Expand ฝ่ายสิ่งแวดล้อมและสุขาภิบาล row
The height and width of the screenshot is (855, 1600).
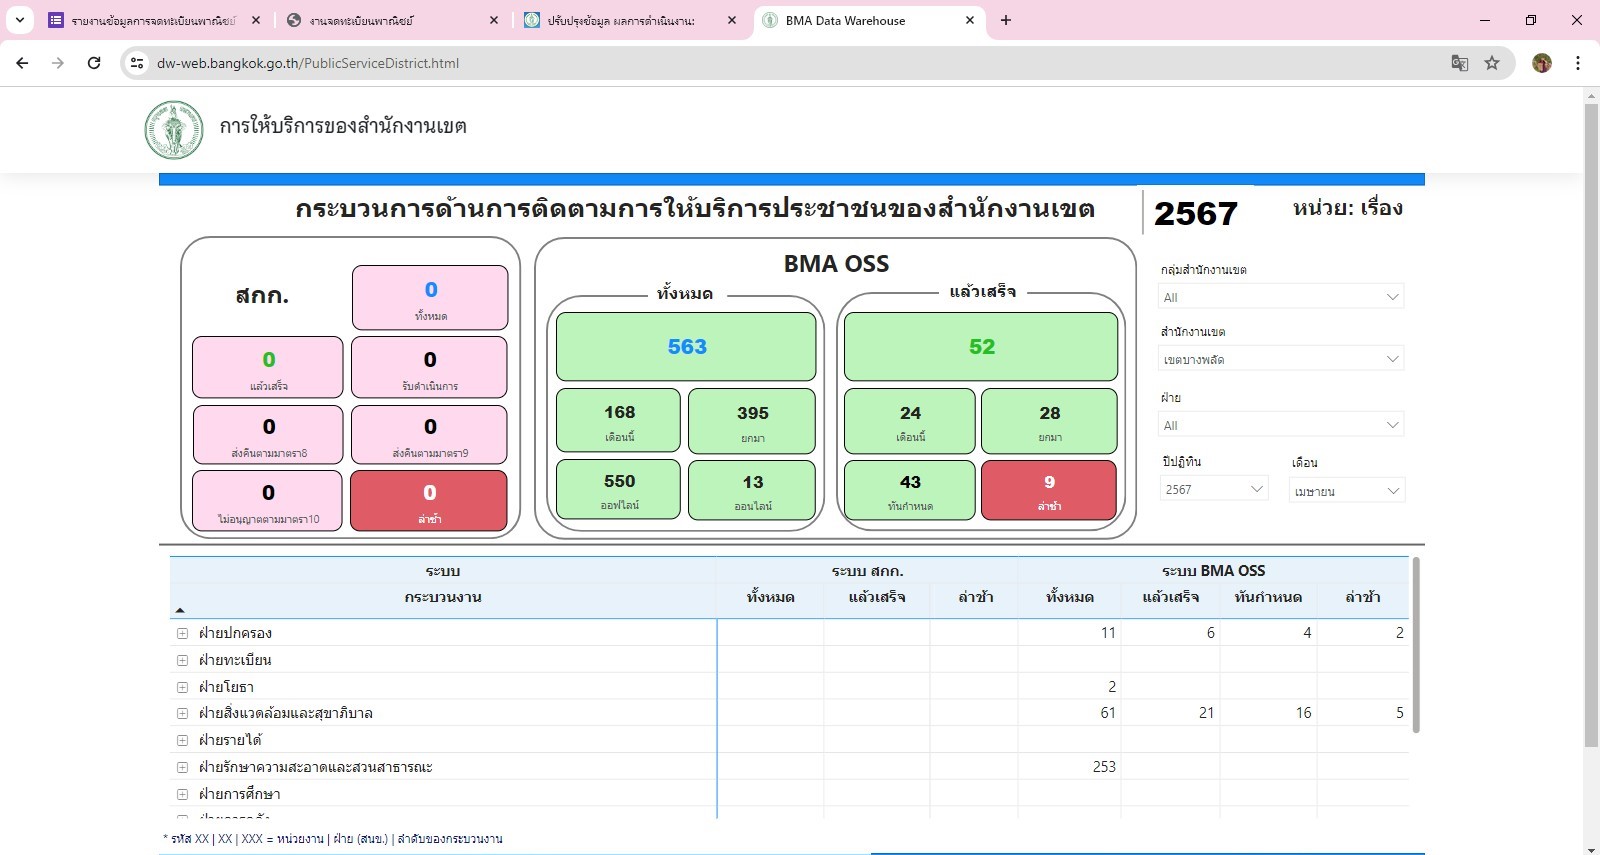tap(182, 713)
